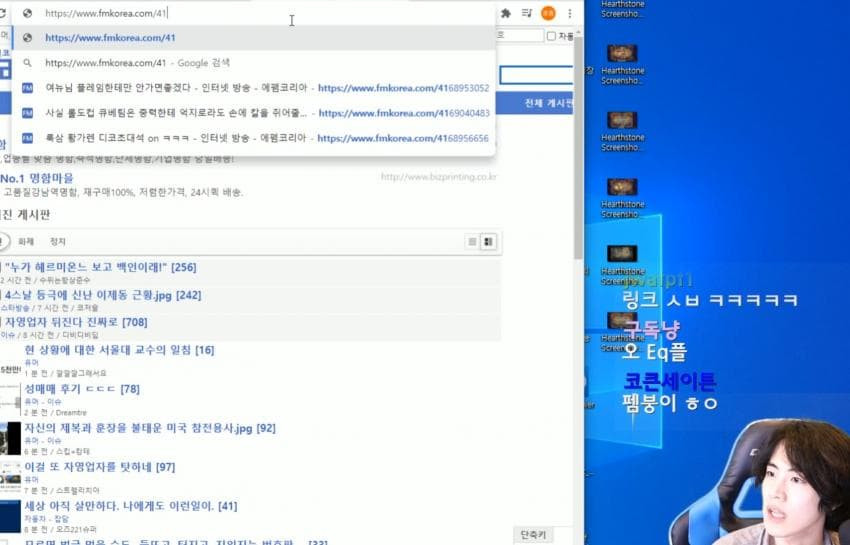Open post "누가 헤르미온느 보고 백인이래!"
The width and height of the screenshot is (850, 545).
100,267
